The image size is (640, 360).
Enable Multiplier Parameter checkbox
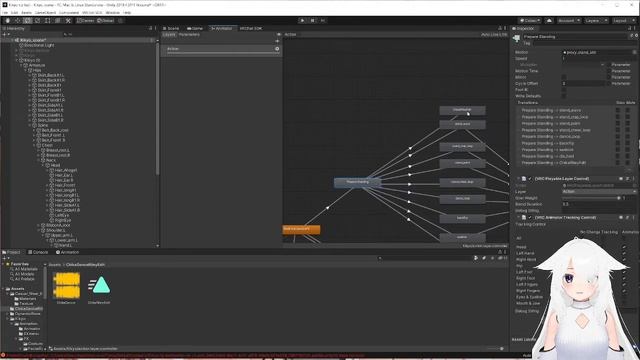pos(609,64)
